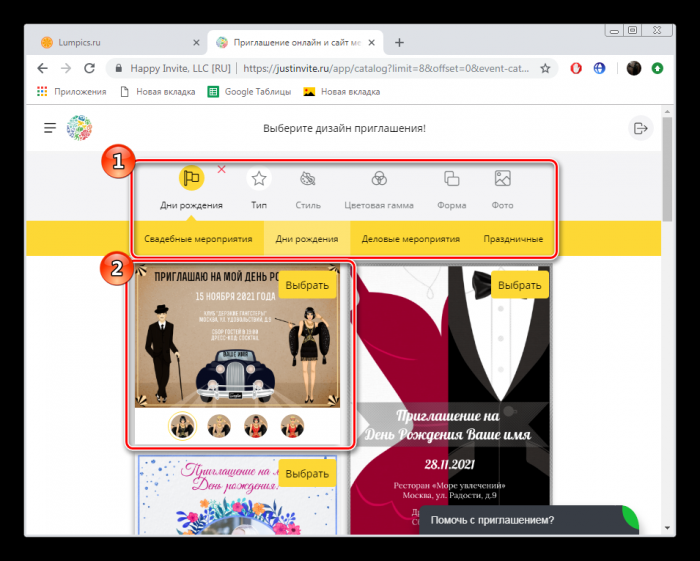700x561 pixels.
Task: Select Праздничные category
Action: (x=513, y=239)
